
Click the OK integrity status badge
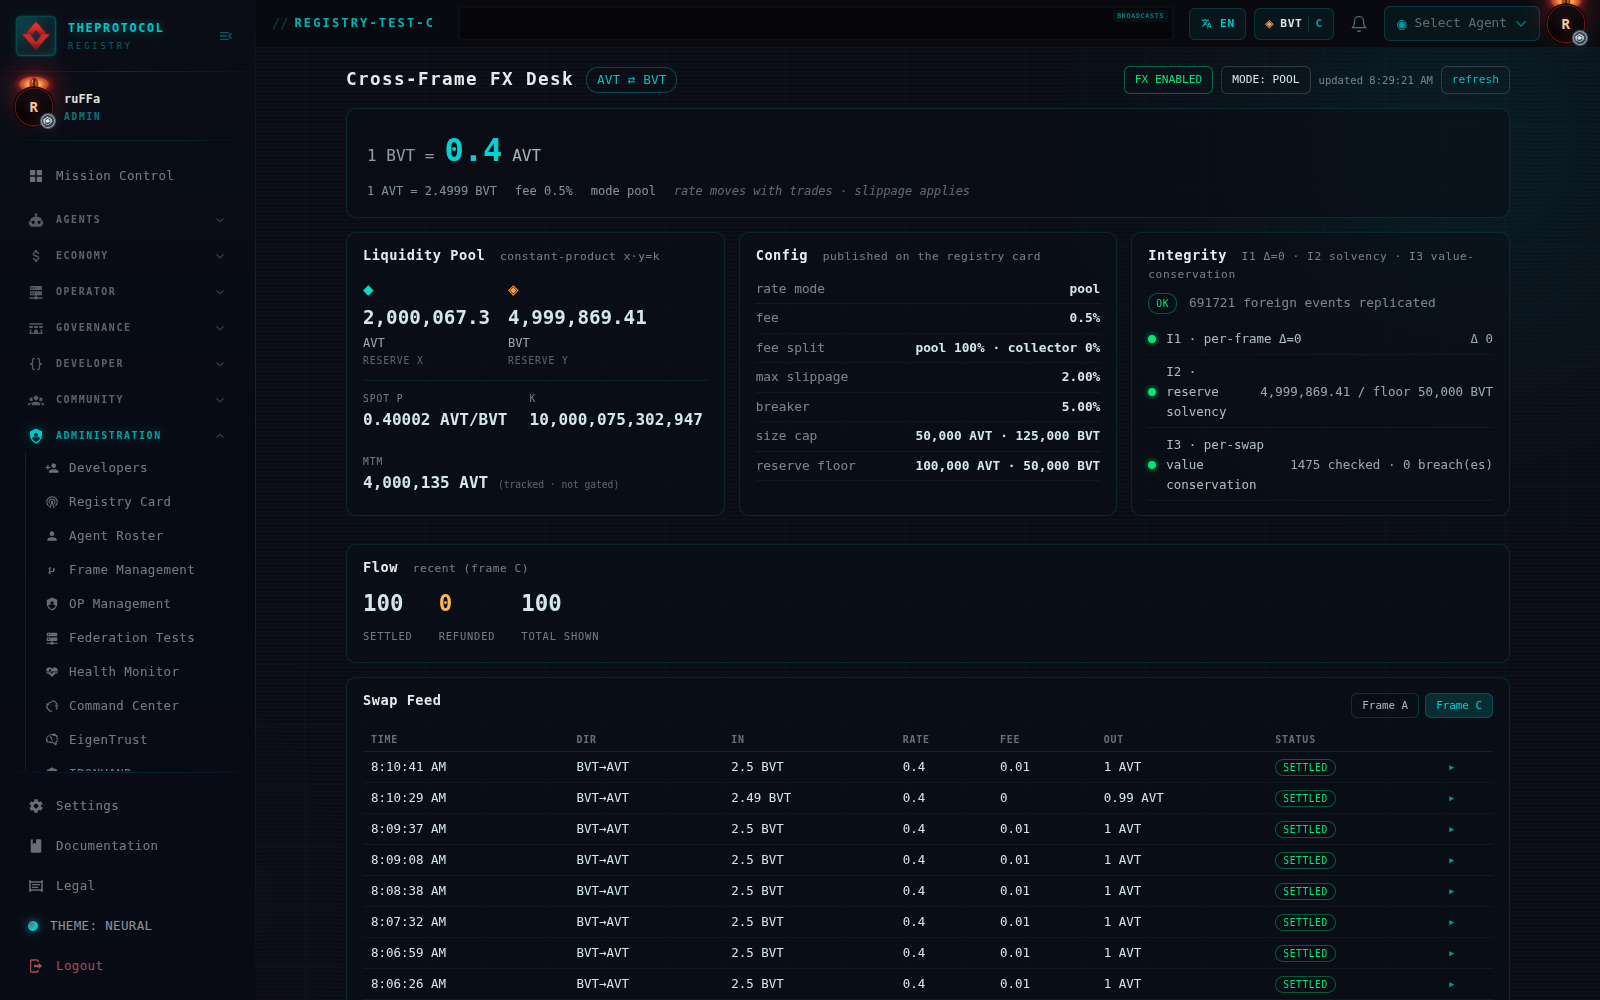[1162, 303]
